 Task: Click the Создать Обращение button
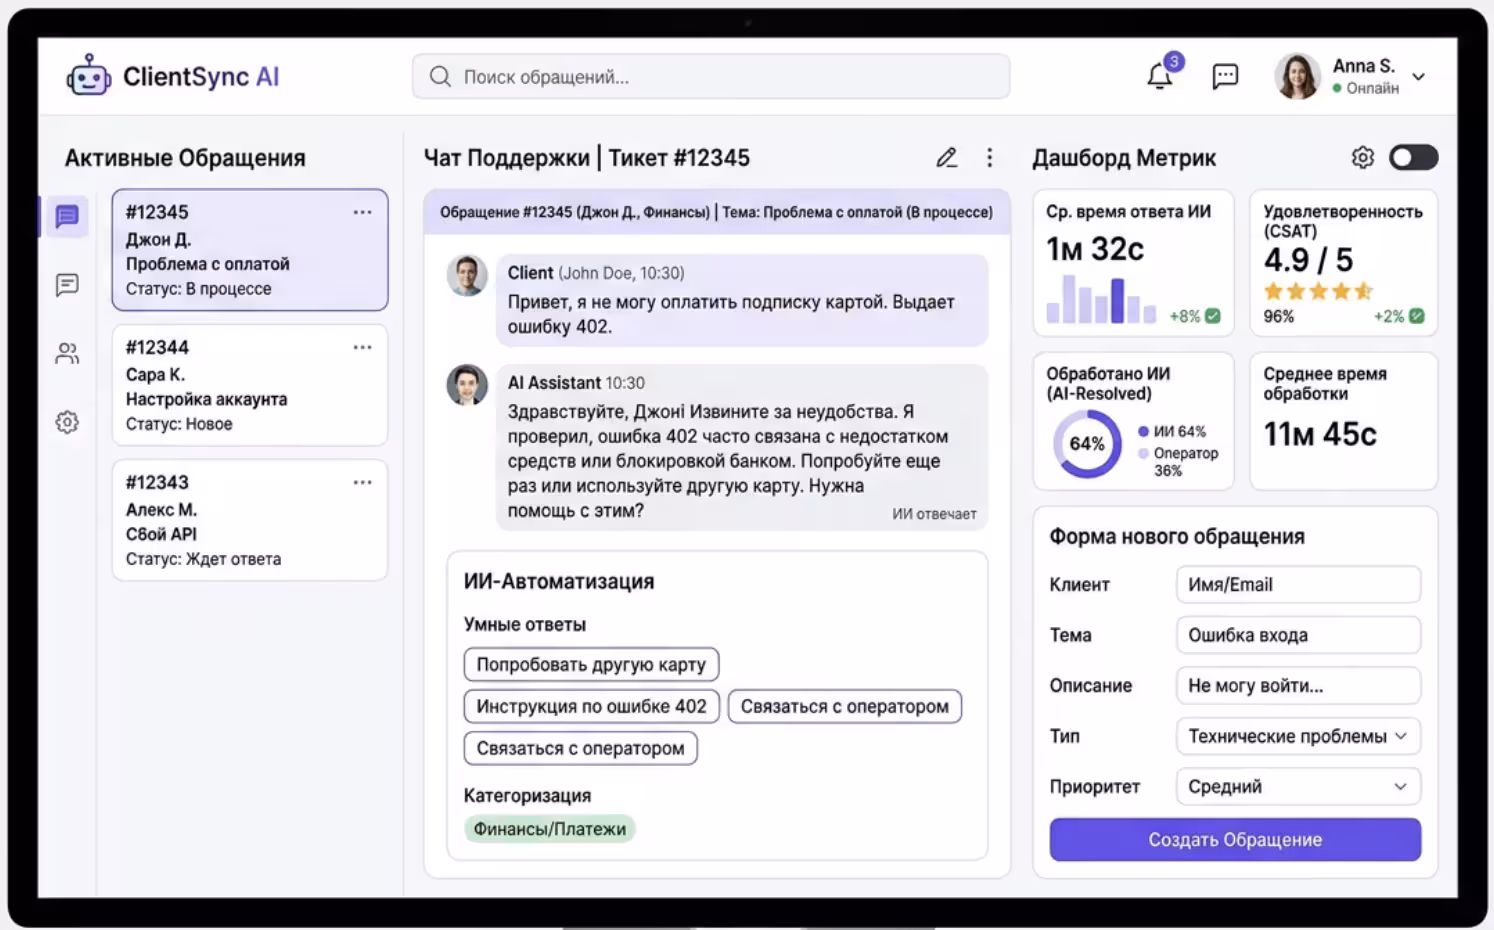pos(1234,840)
